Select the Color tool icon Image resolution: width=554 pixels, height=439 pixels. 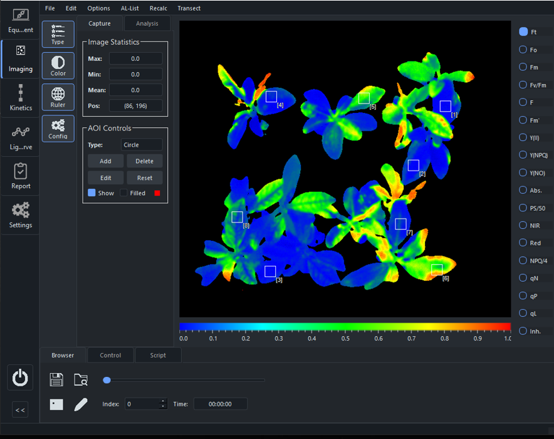[58, 65]
